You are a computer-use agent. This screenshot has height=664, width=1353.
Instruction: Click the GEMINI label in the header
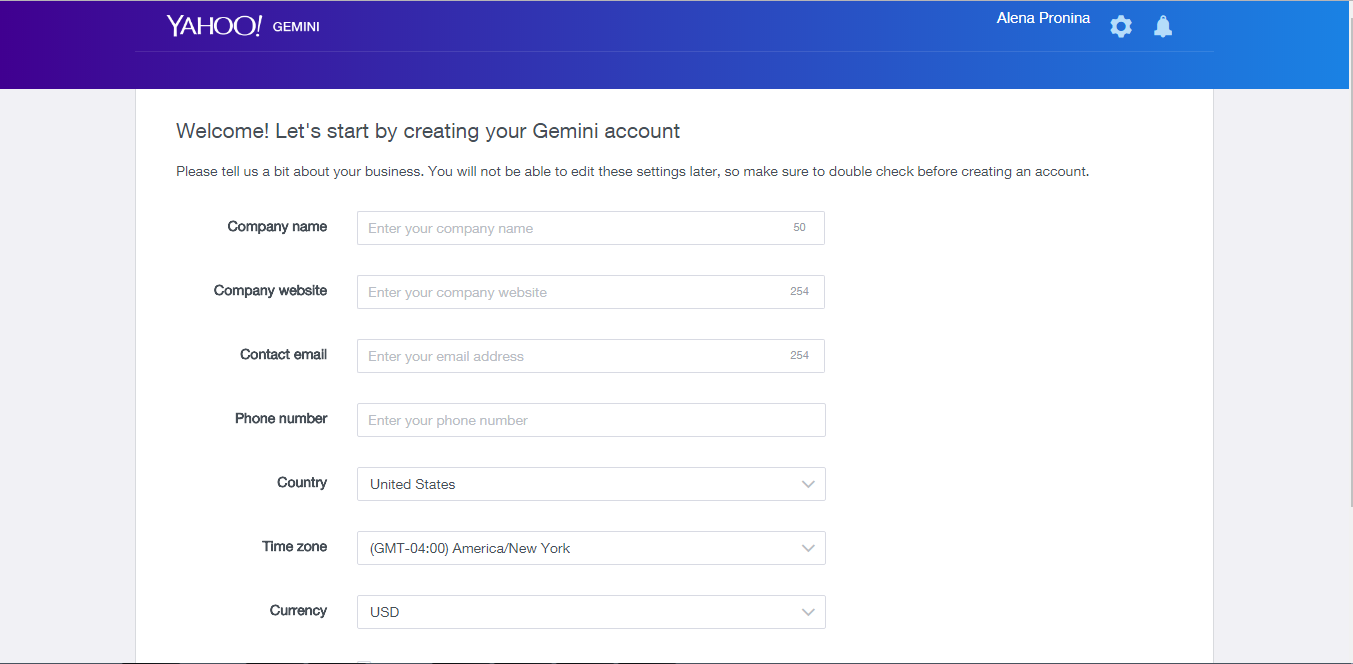point(295,27)
